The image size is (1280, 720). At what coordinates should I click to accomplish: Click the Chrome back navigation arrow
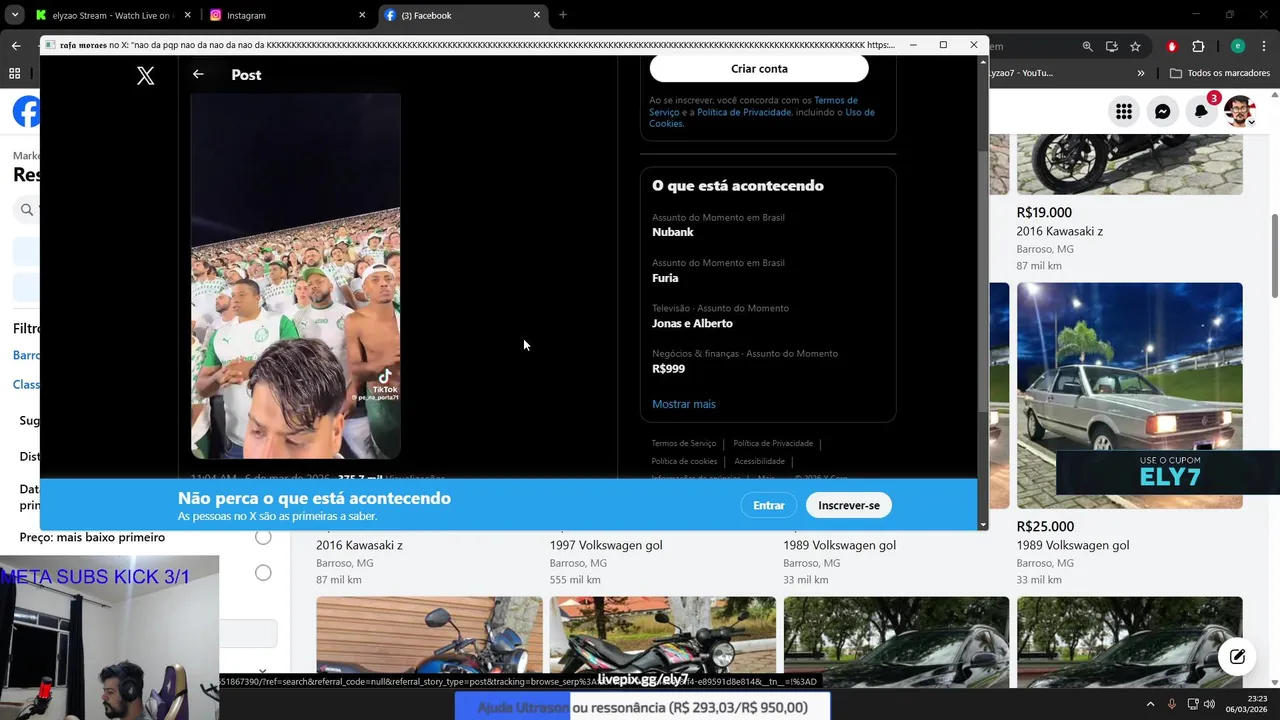[16, 46]
